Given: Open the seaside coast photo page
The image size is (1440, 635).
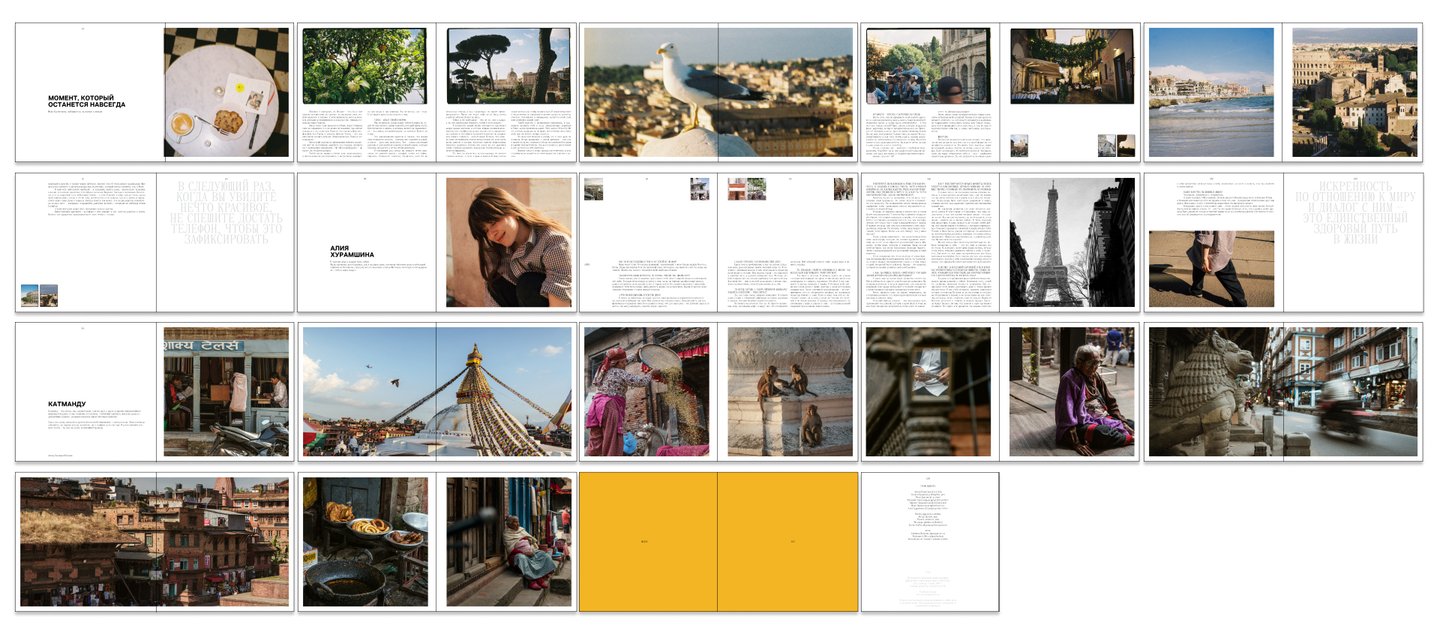Looking at the screenshot, I should coord(1211,92).
